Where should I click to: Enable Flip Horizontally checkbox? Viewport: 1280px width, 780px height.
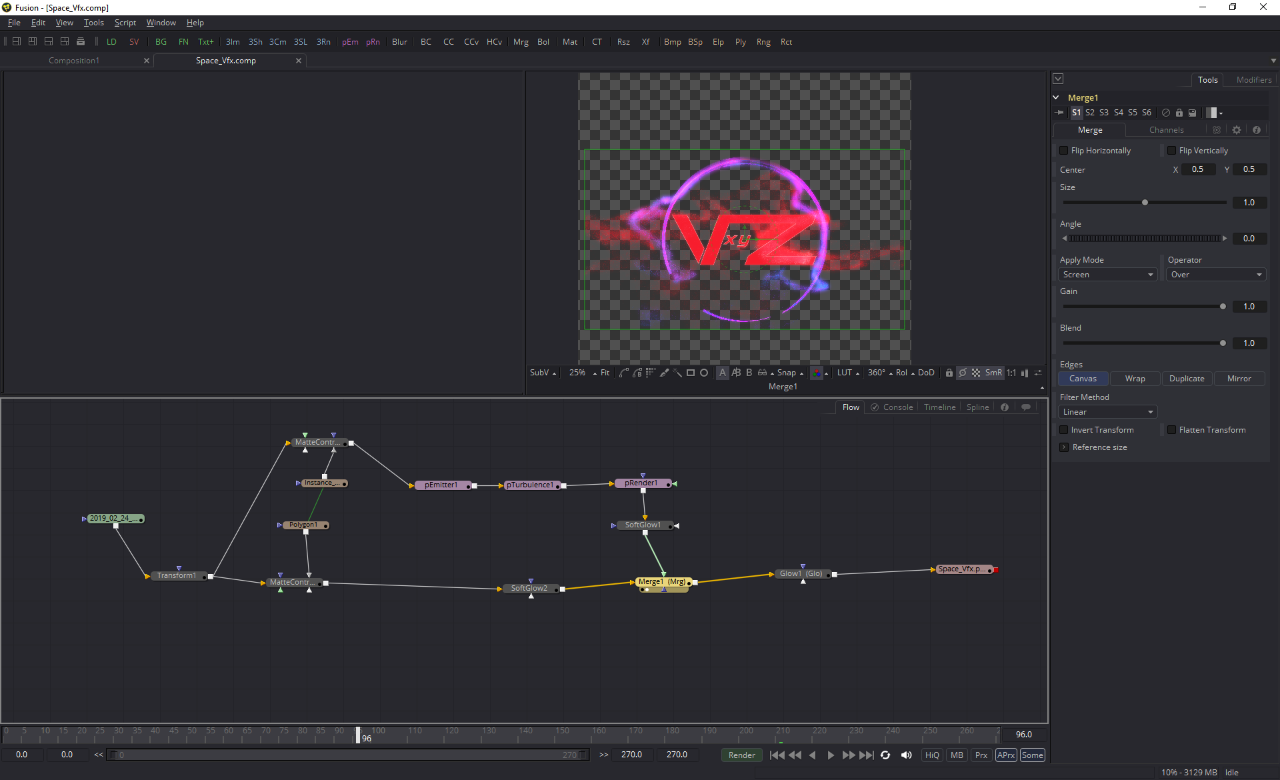[1064, 151]
